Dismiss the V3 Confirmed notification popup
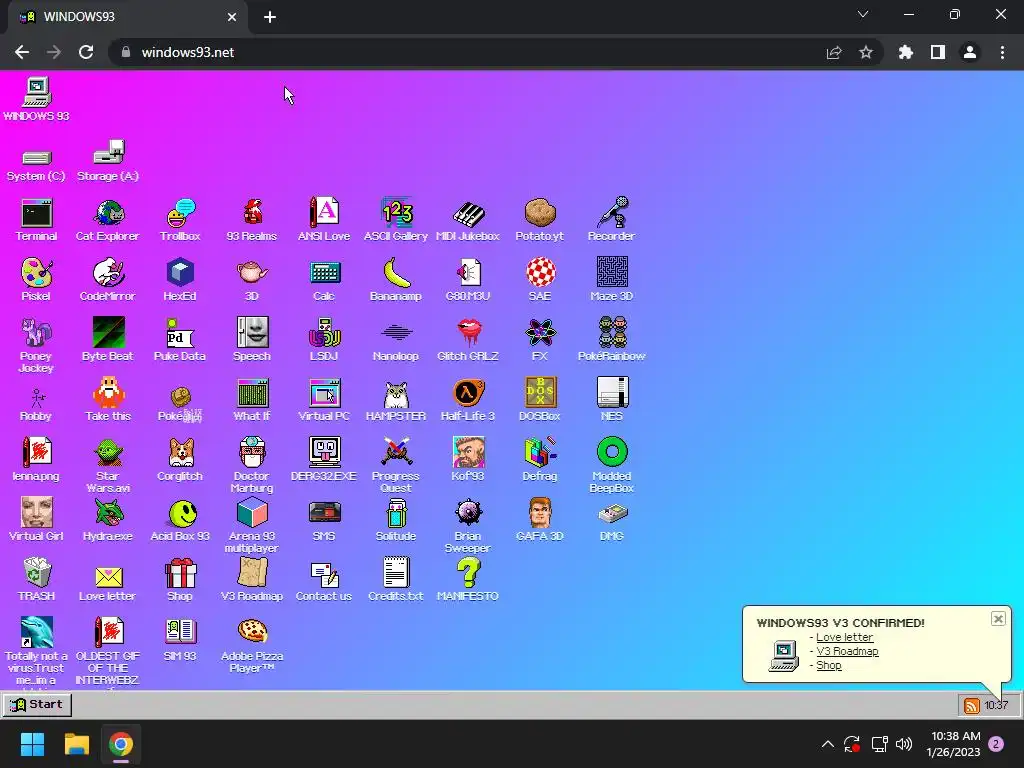 (998, 618)
